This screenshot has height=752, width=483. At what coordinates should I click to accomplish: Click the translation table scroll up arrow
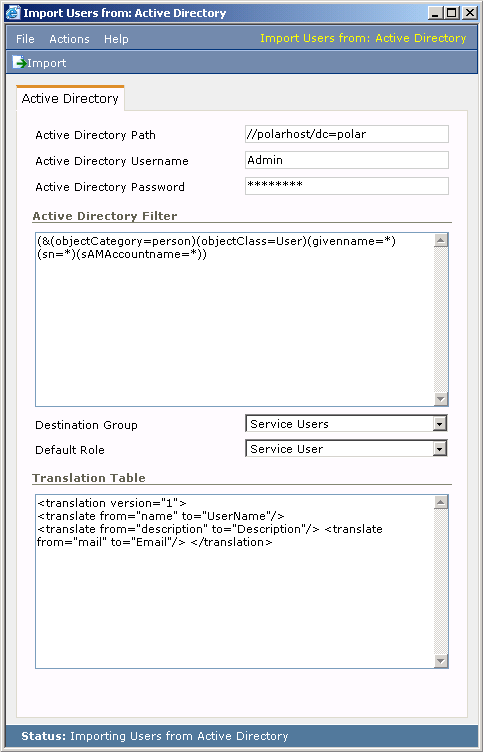pos(441,502)
